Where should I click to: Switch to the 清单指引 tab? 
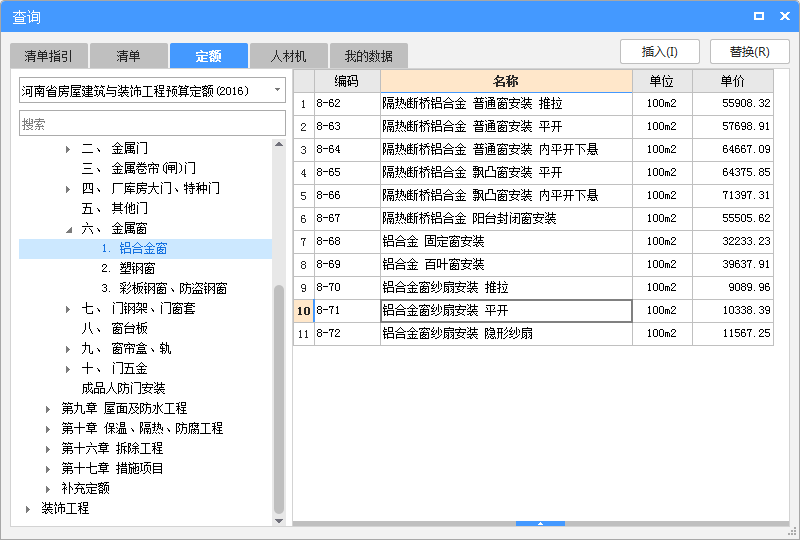tap(49, 56)
